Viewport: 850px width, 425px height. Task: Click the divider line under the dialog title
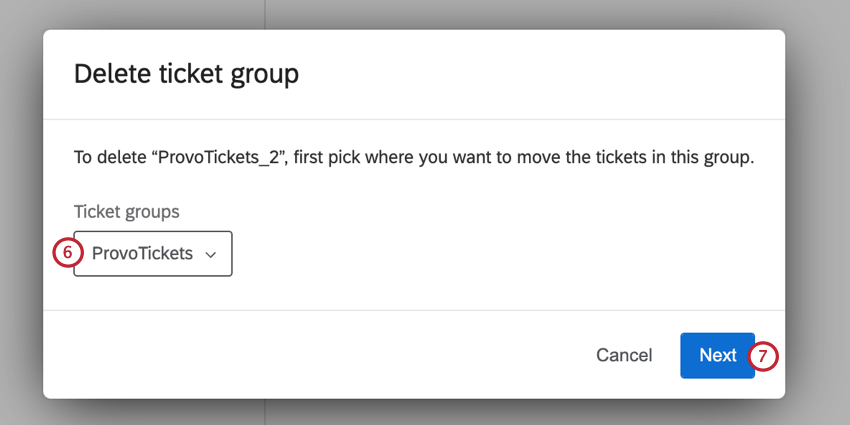coord(414,119)
